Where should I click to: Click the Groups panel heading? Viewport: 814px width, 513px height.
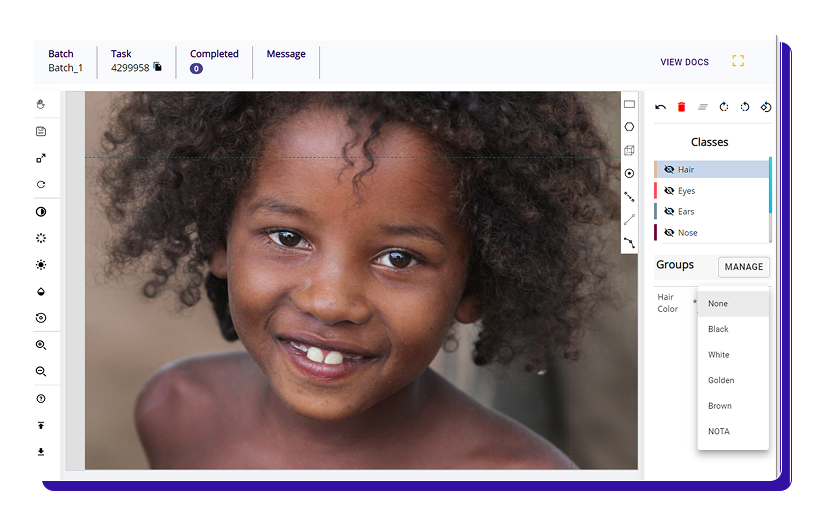click(x=675, y=265)
